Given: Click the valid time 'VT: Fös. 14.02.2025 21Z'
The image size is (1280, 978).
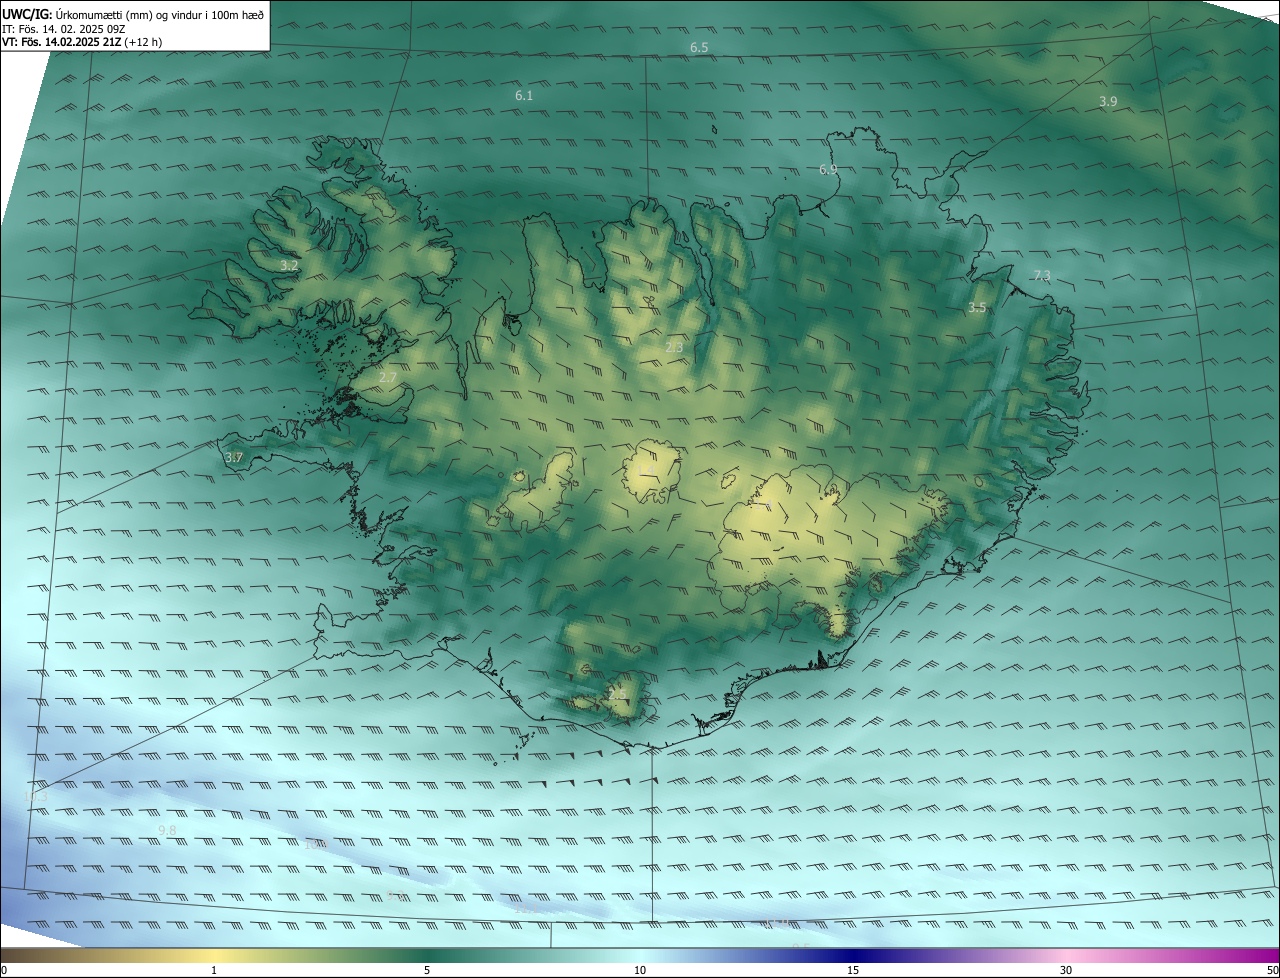Looking at the screenshot, I should point(61,42).
